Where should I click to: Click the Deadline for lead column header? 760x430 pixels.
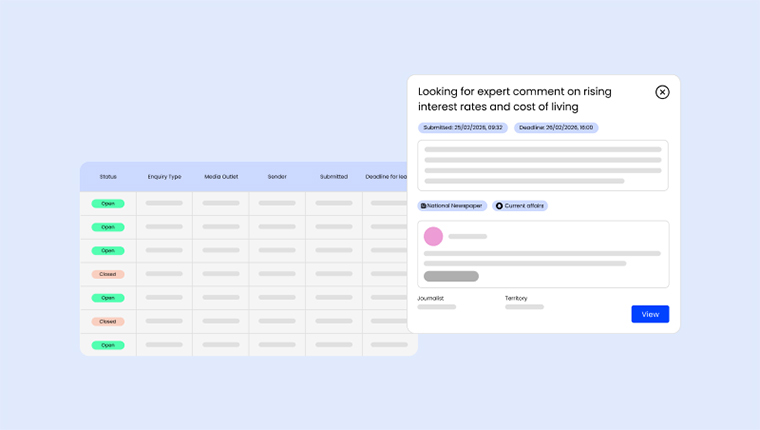(x=387, y=177)
